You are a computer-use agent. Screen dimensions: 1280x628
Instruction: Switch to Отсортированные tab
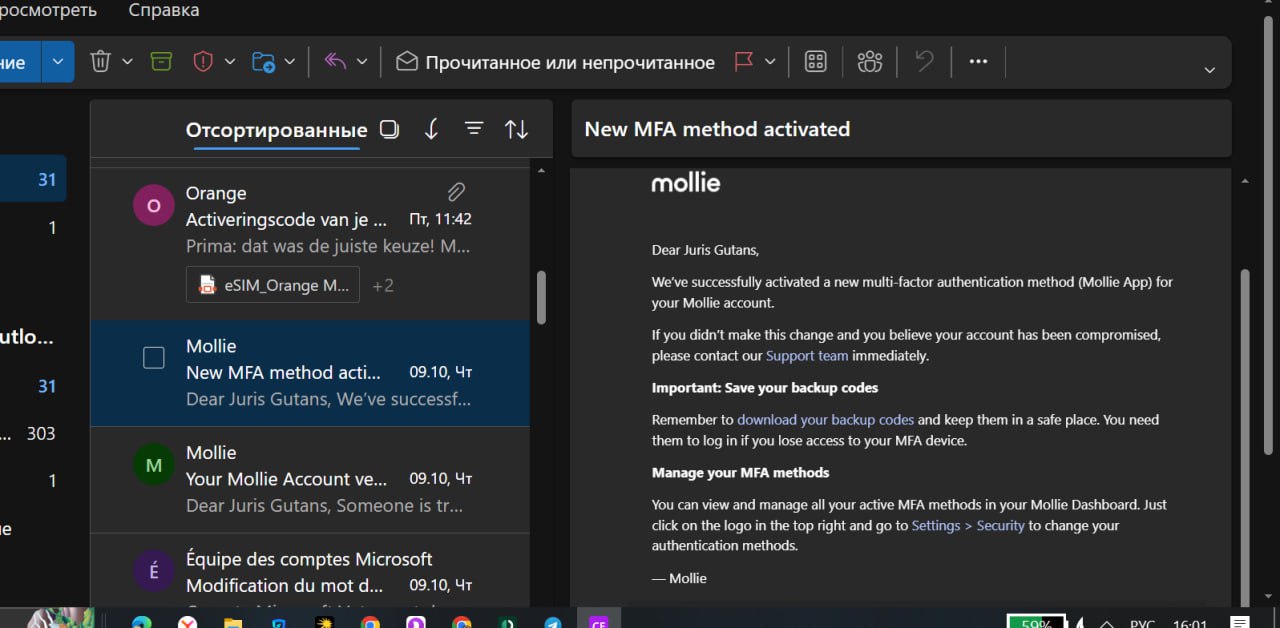[x=276, y=130]
